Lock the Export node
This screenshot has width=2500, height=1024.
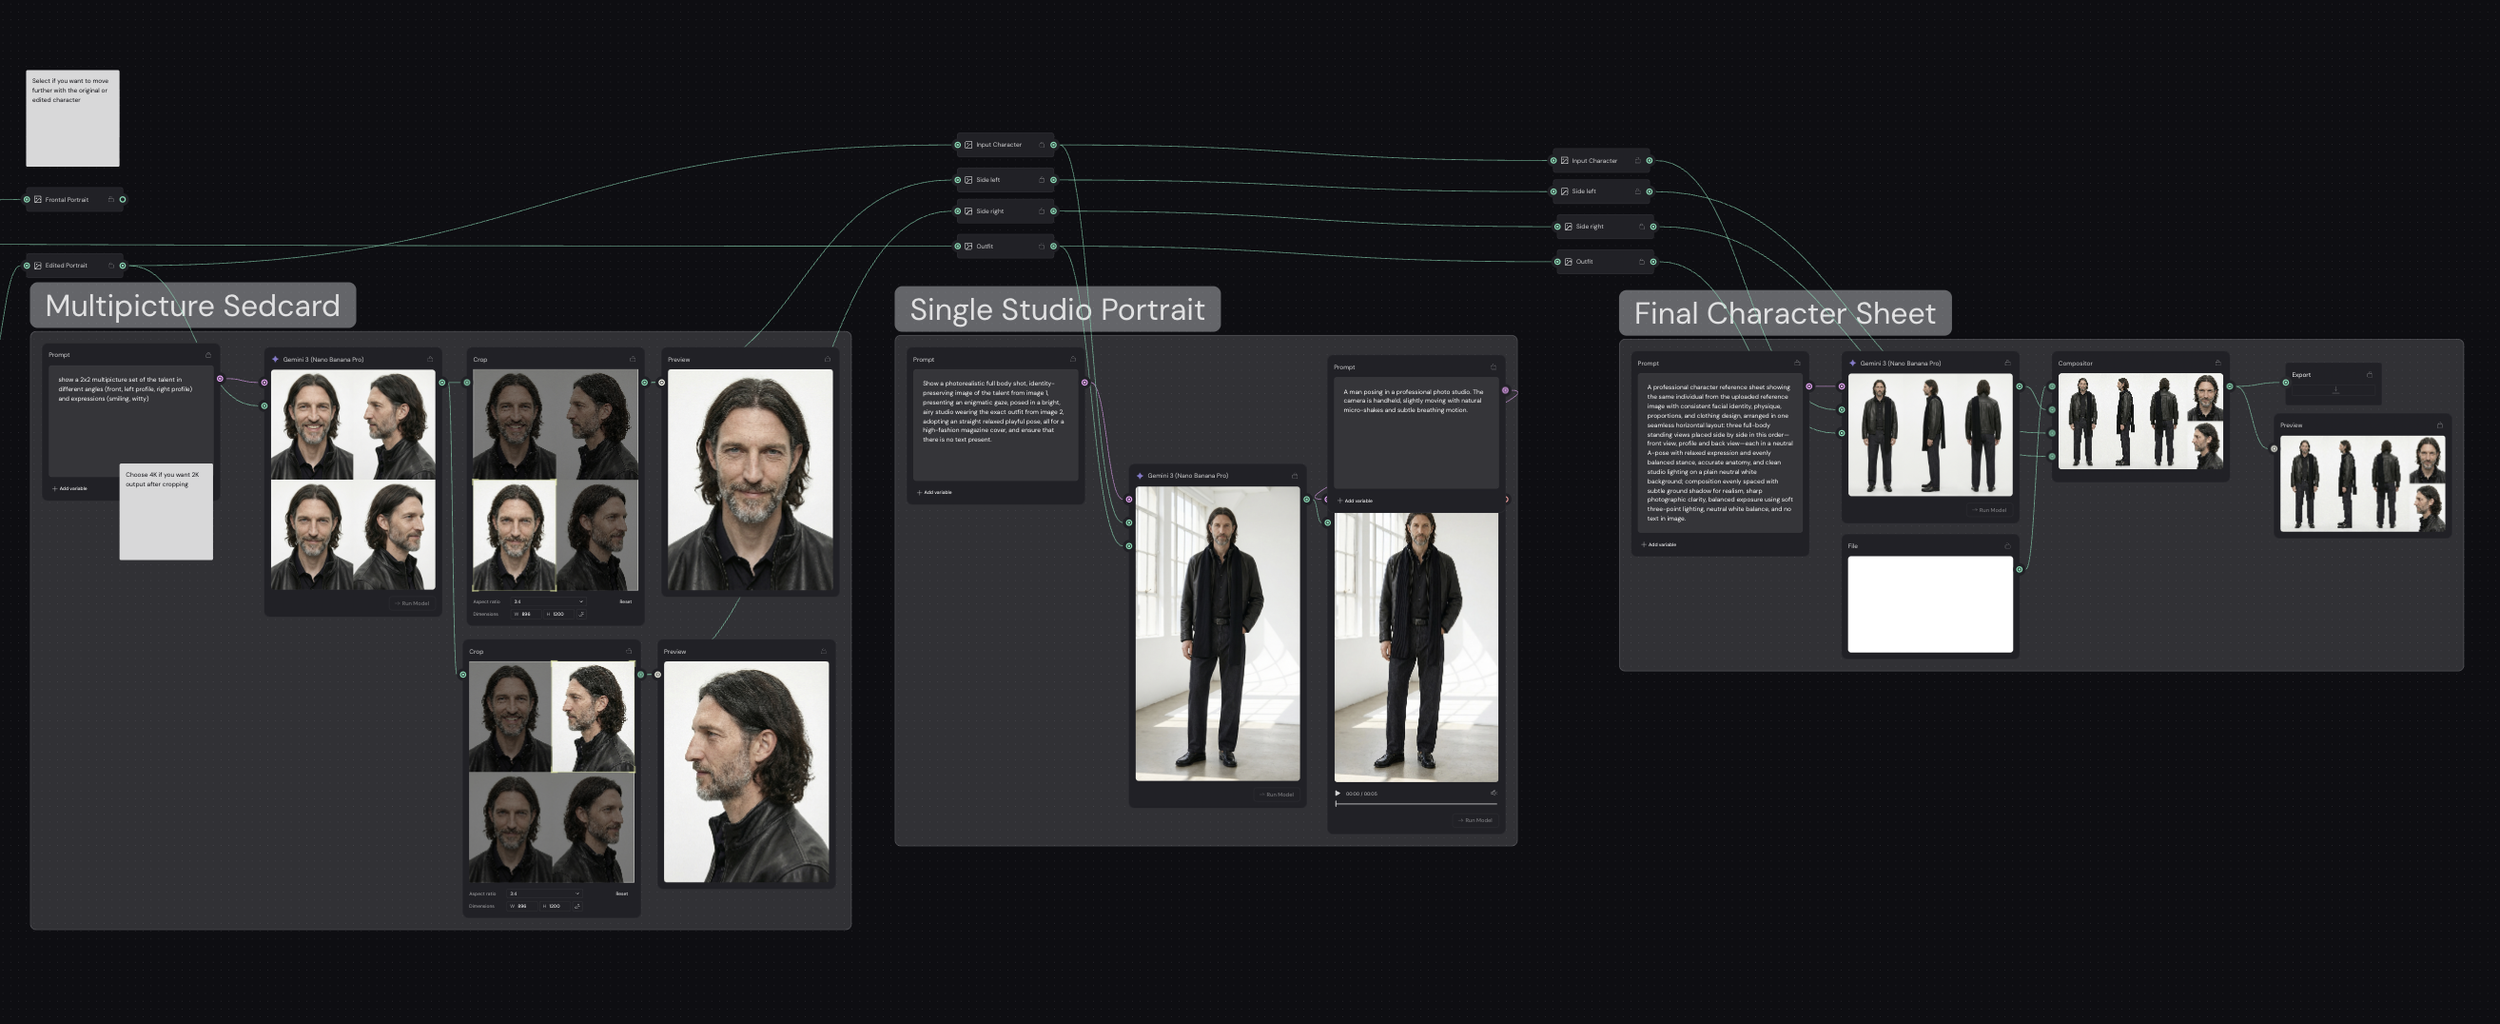tap(2369, 375)
